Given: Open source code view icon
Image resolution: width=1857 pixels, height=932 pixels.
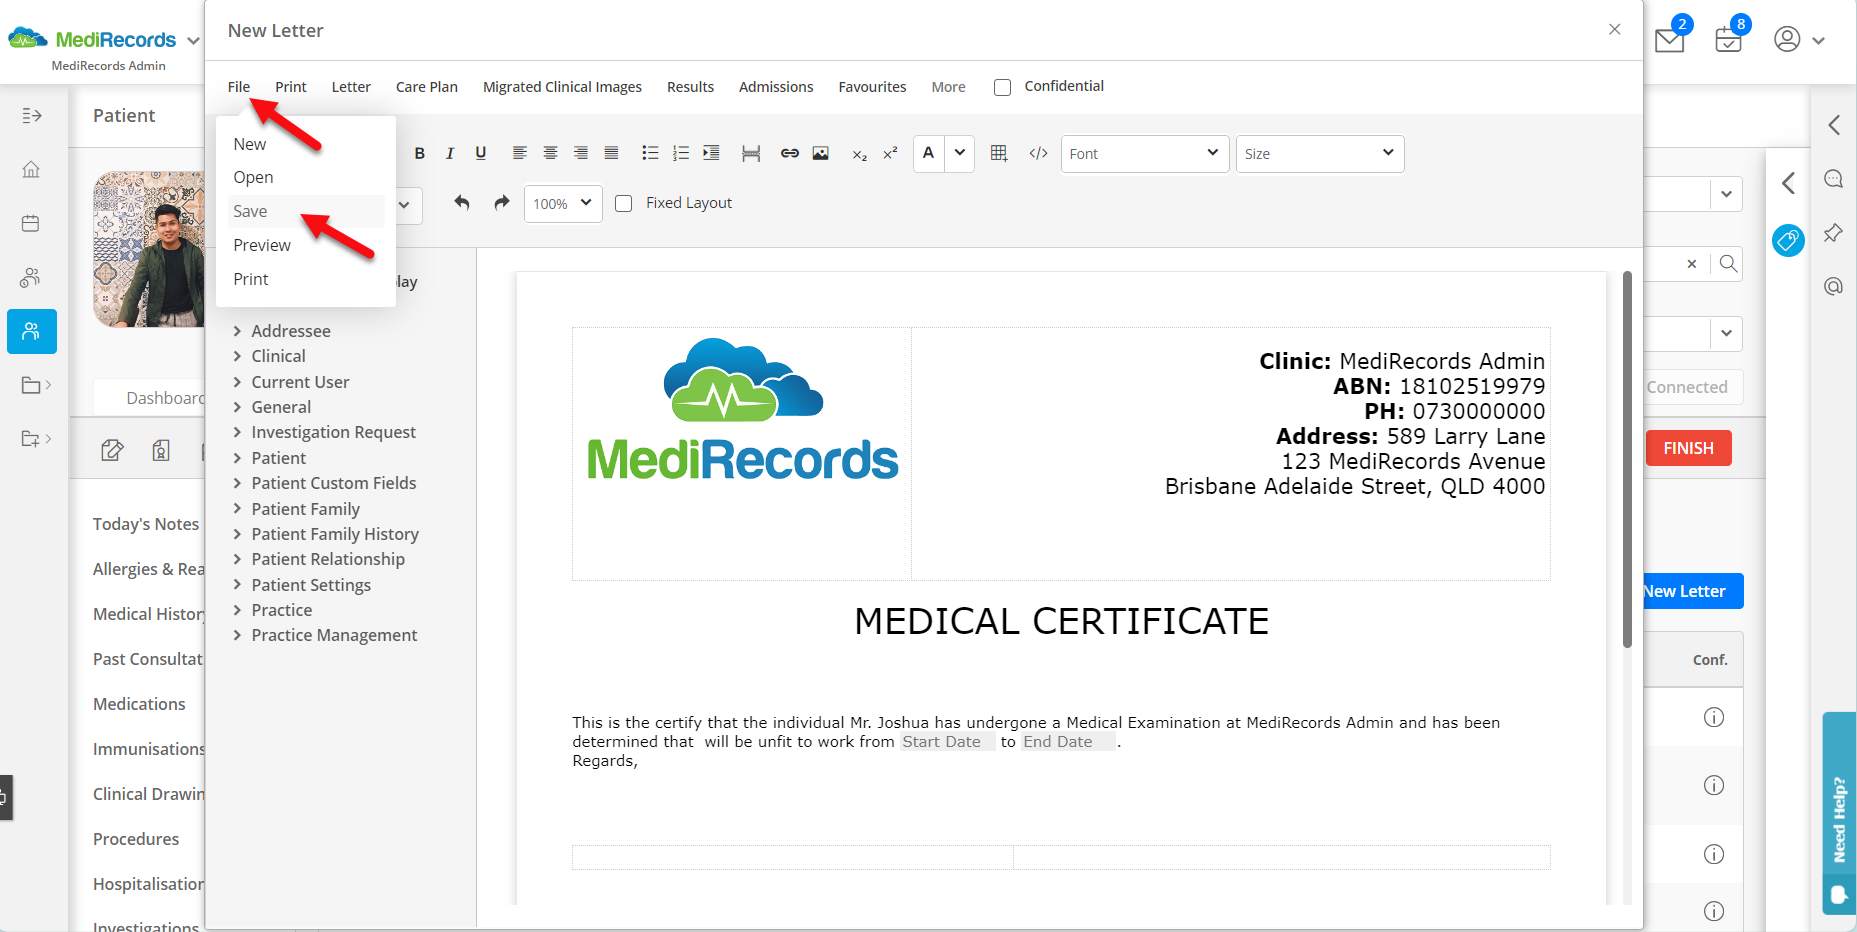Looking at the screenshot, I should 1039,153.
